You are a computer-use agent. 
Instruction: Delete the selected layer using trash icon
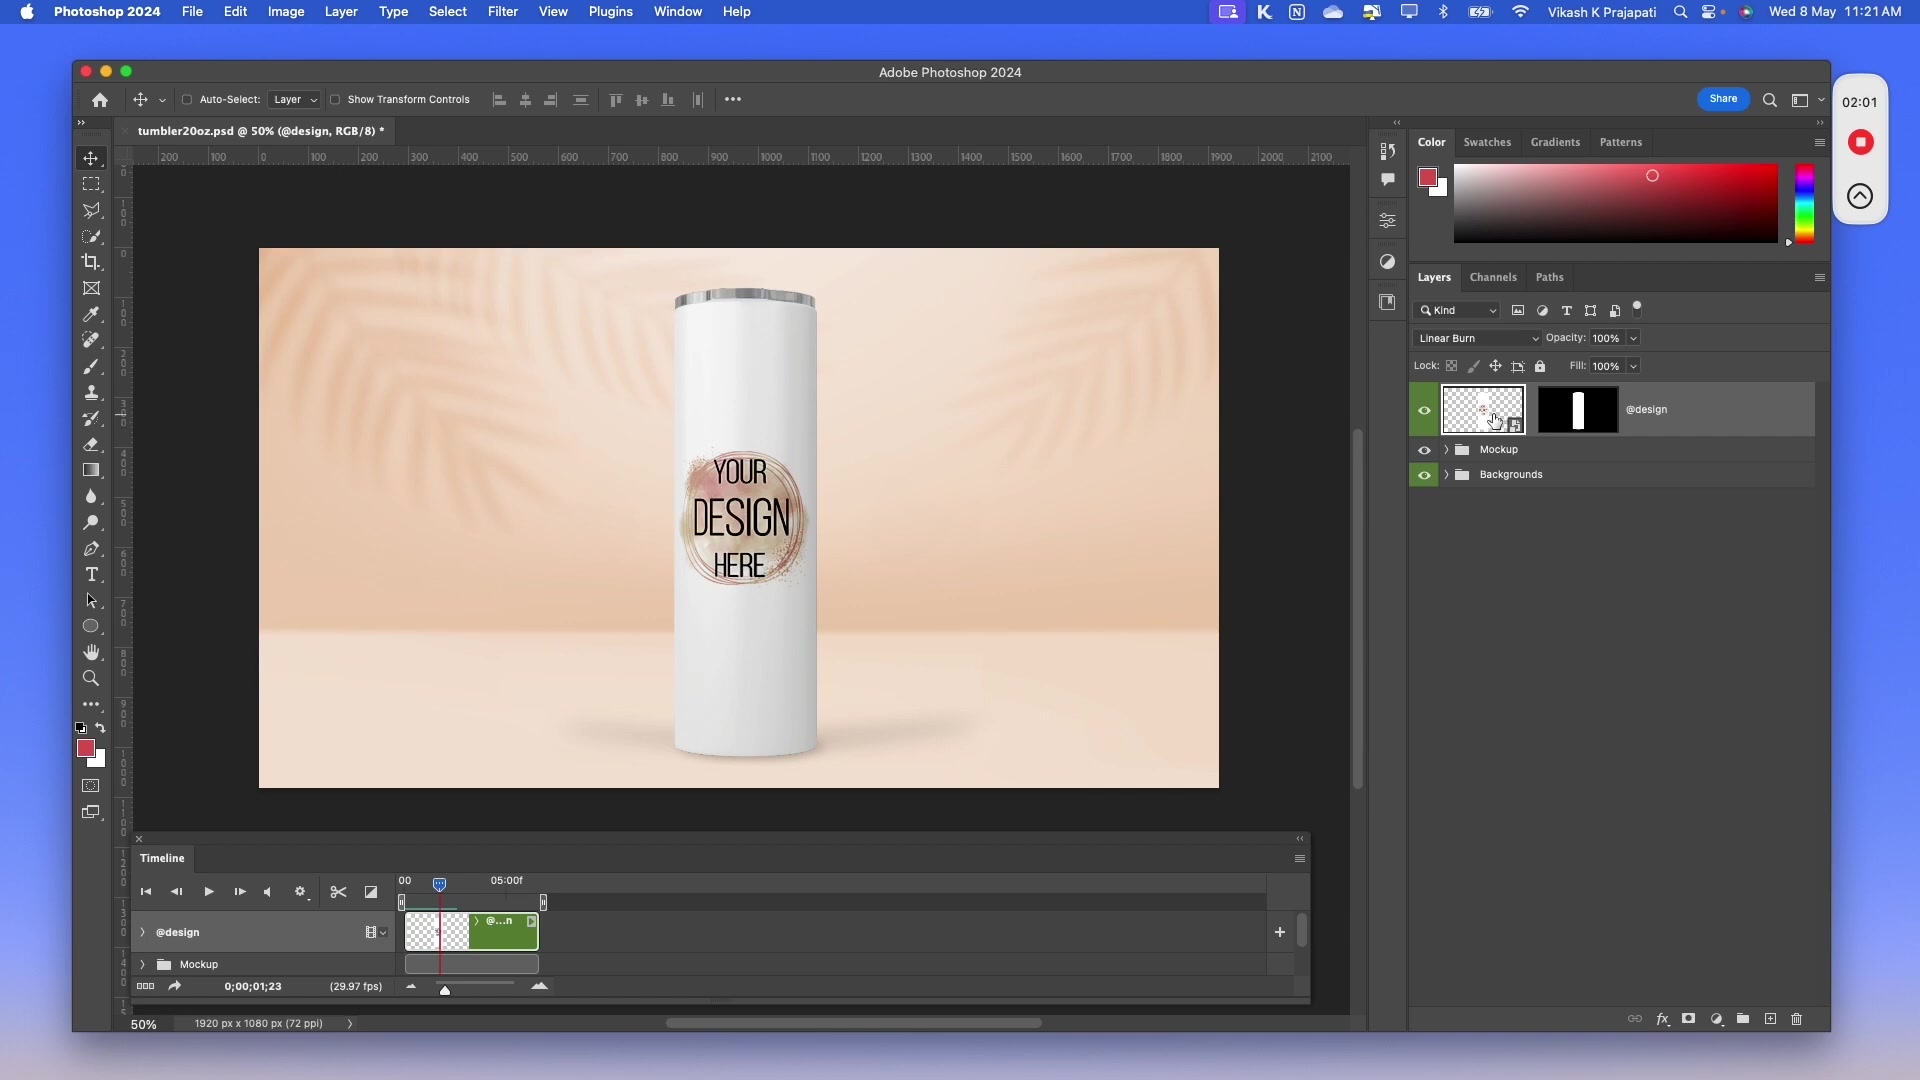(1796, 1019)
